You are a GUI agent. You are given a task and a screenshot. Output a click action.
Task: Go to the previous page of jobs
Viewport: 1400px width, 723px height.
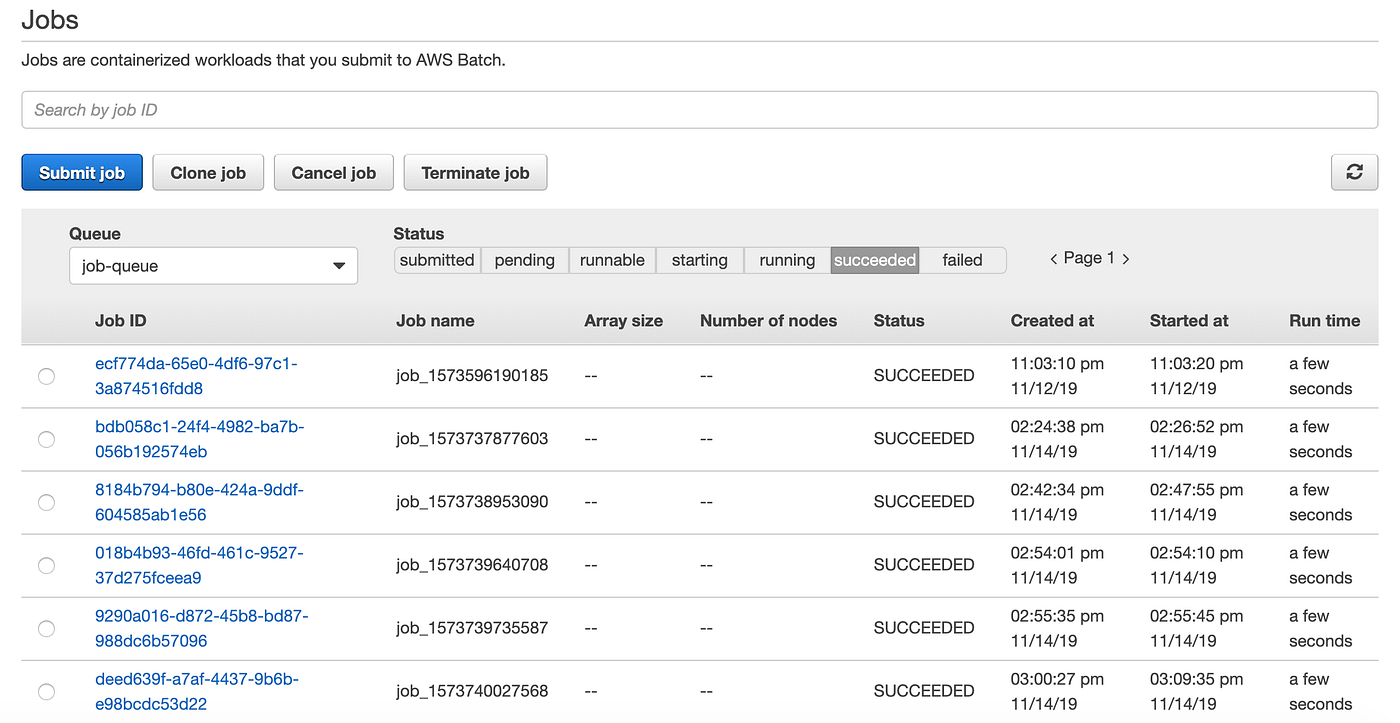click(x=1054, y=258)
